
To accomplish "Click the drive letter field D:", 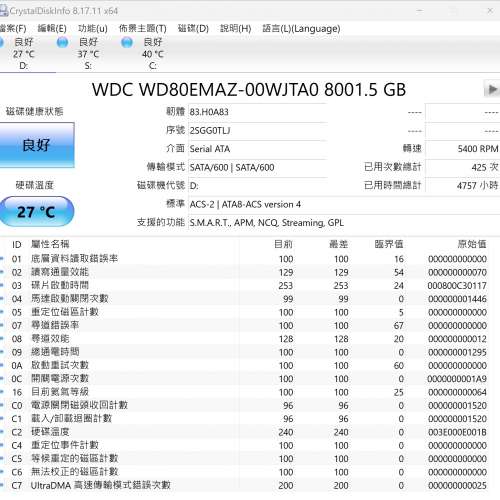I will click(257, 186).
